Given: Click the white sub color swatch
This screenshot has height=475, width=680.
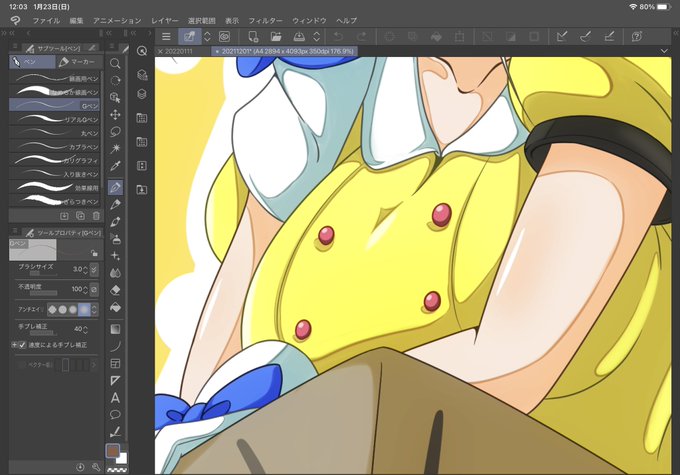Looking at the screenshot, I should click(123, 459).
